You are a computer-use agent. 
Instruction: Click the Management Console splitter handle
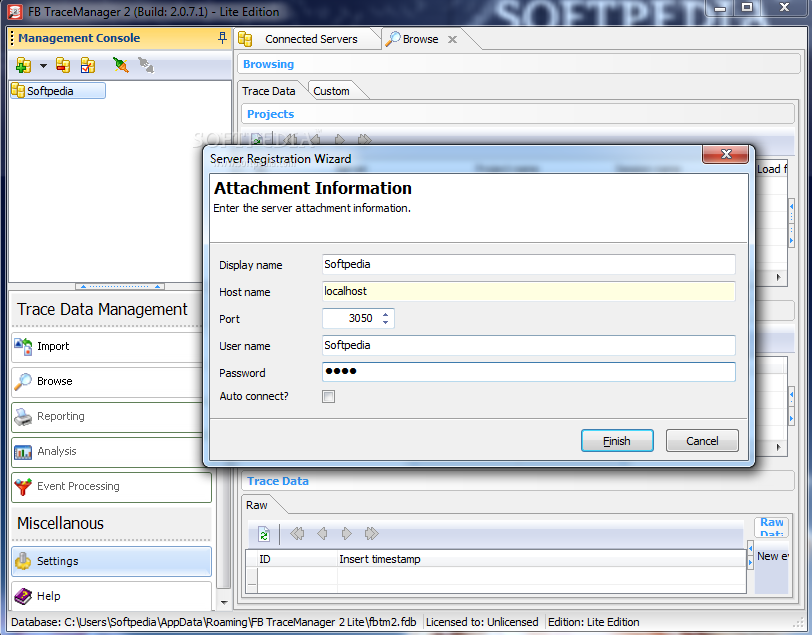120,286
